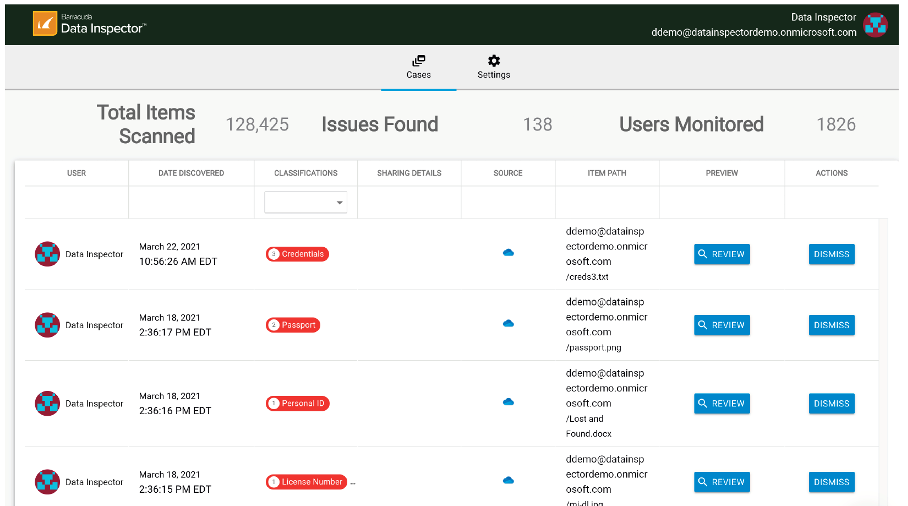908x506 pixels.
Task: Select the Passport classification badge
Action: (x=293, y=325)
